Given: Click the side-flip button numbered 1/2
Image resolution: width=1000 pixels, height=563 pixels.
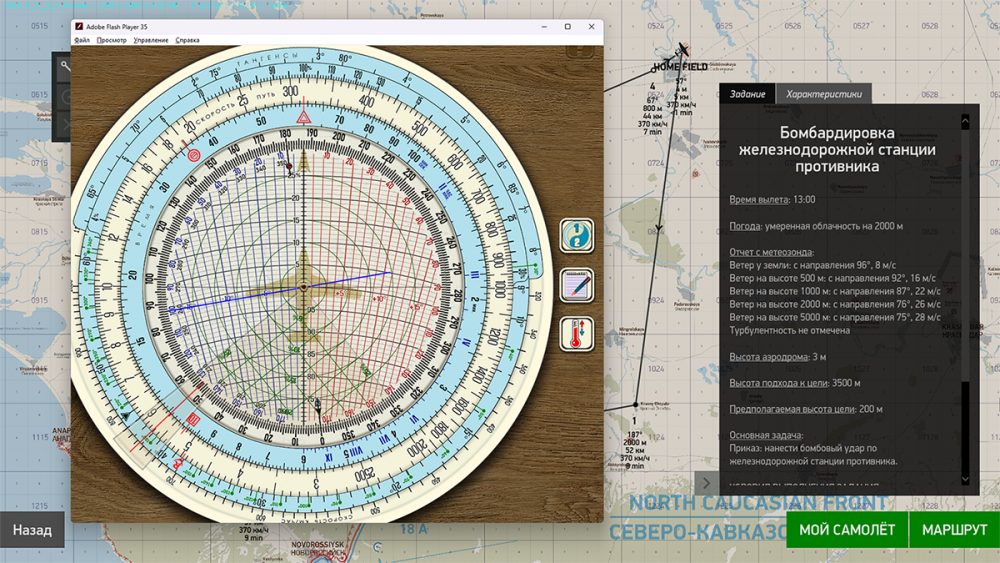Looking at the screenshot, I should 576,236.
